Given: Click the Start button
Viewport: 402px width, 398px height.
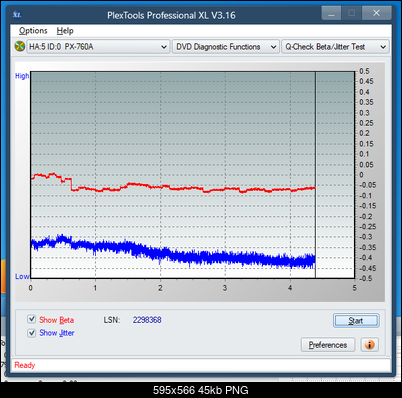Looking at the screenshot, I should coord(356,320).
